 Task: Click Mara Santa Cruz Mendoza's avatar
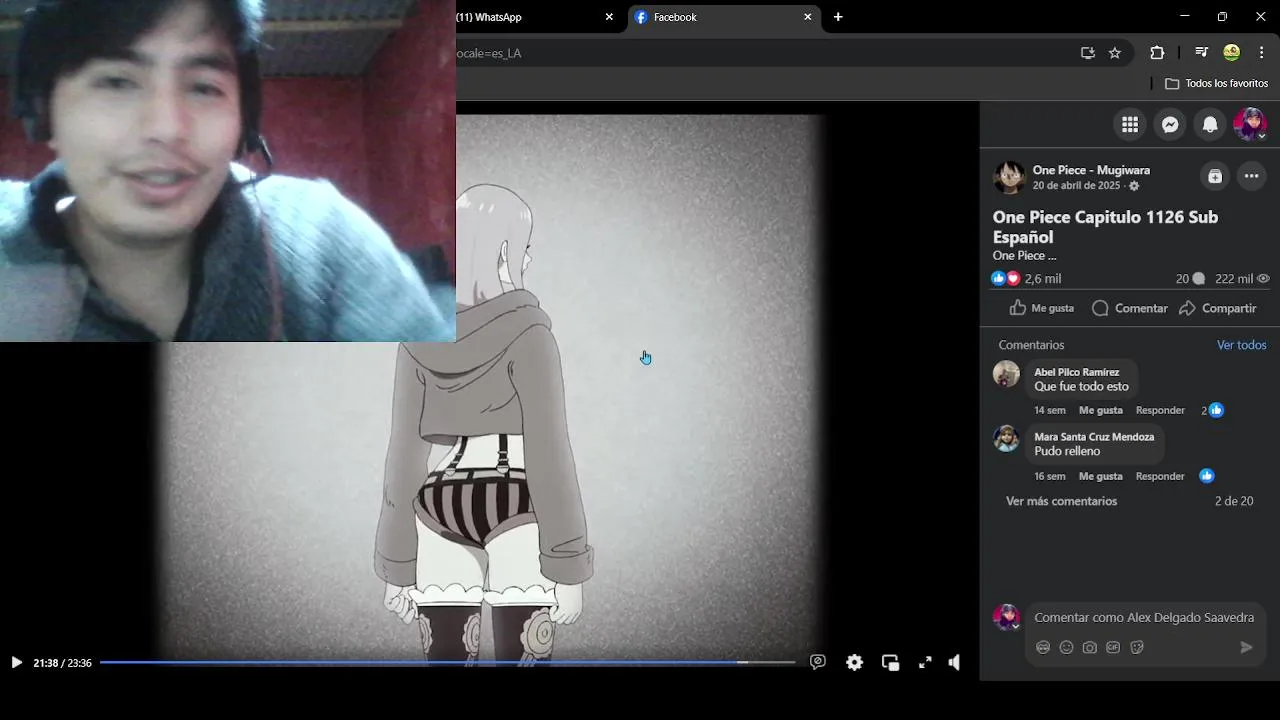click(x=1006, y=439)
